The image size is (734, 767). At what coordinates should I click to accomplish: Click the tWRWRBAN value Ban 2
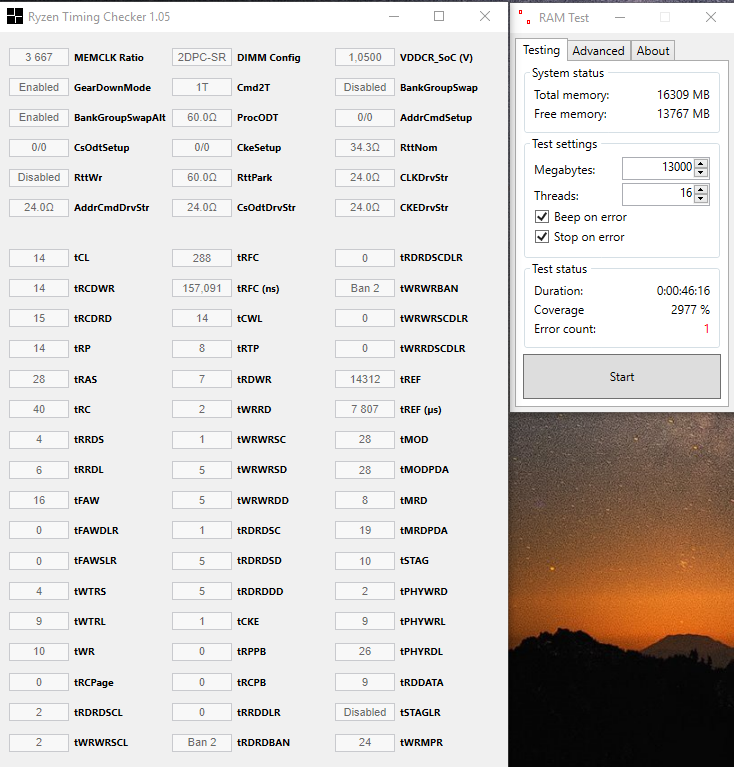coord(365,288)
